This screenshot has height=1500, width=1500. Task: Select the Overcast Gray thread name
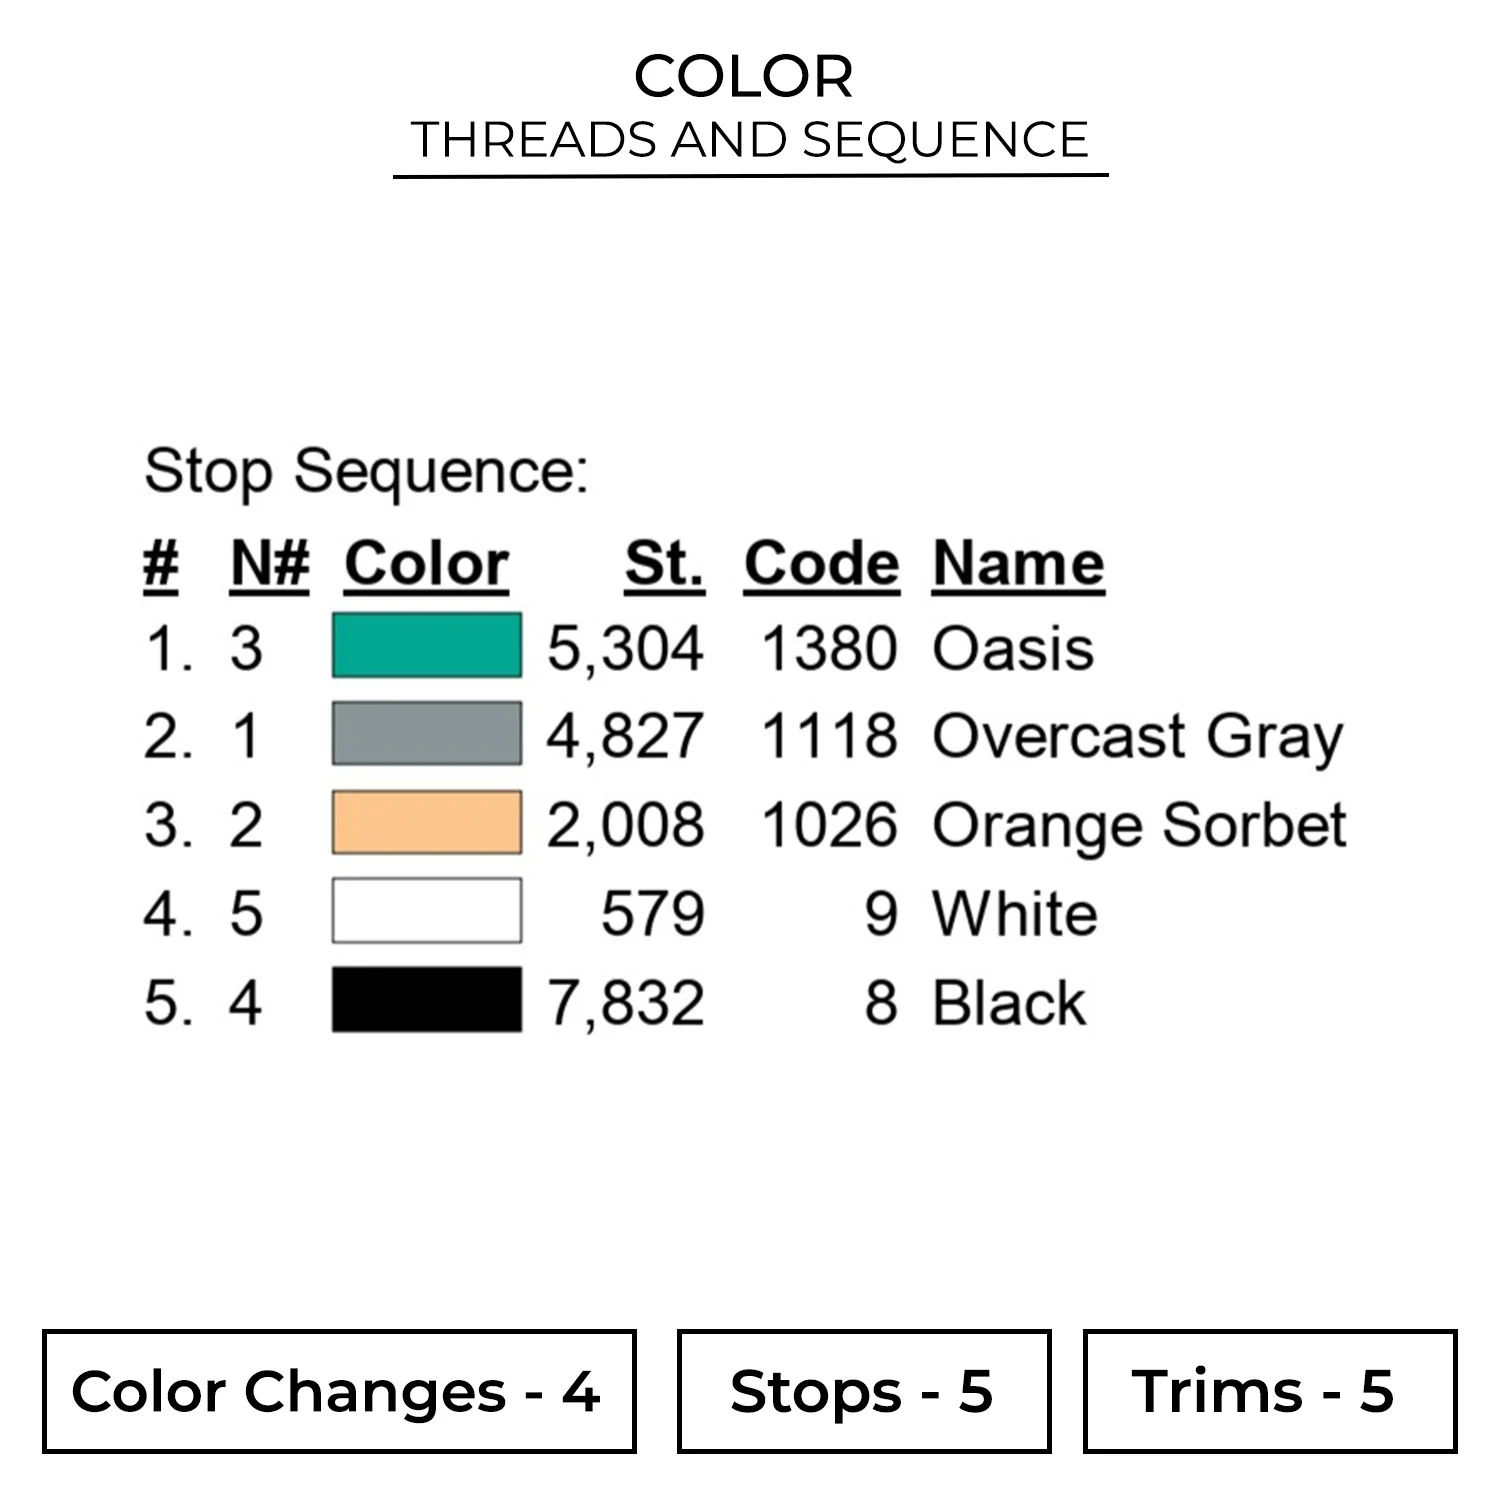click(x=1137, y=737)
